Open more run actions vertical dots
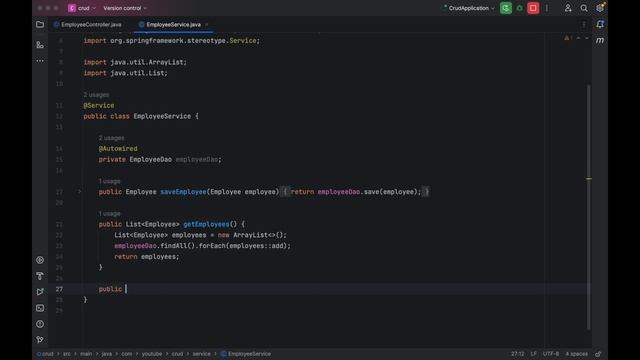 547,8
